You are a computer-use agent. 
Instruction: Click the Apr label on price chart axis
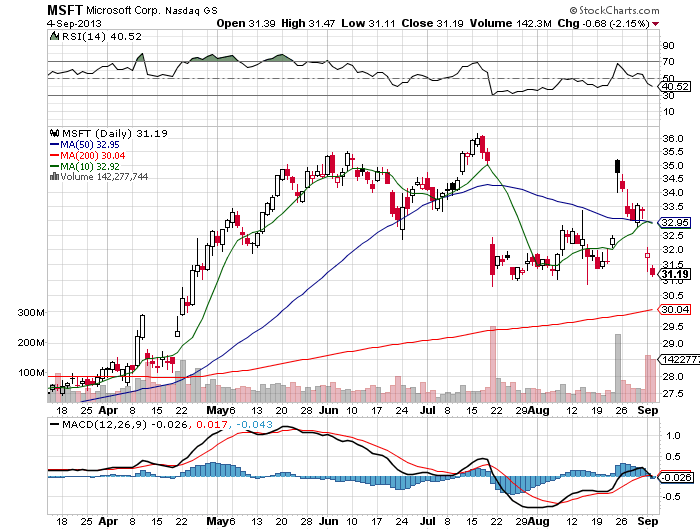click(x=108, y=410)
